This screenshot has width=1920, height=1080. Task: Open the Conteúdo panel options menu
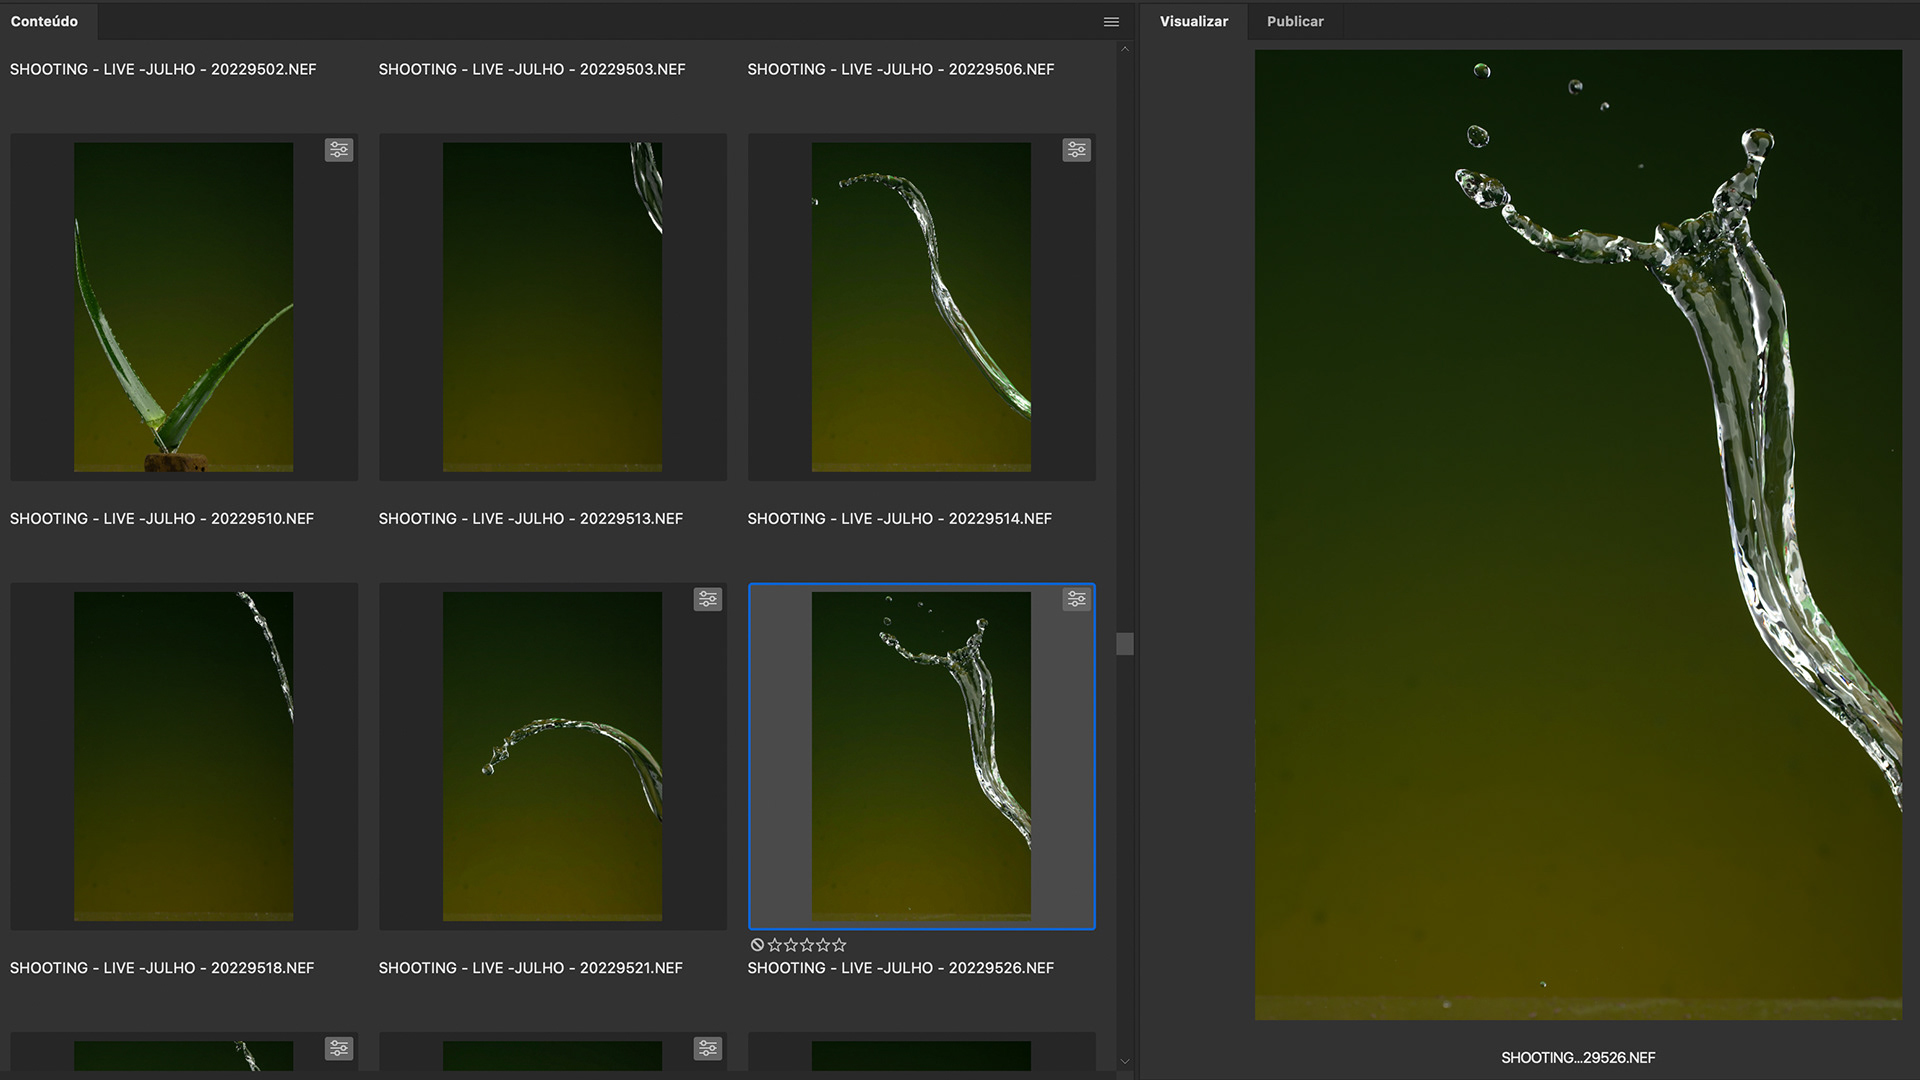[x=1111, y=22]
